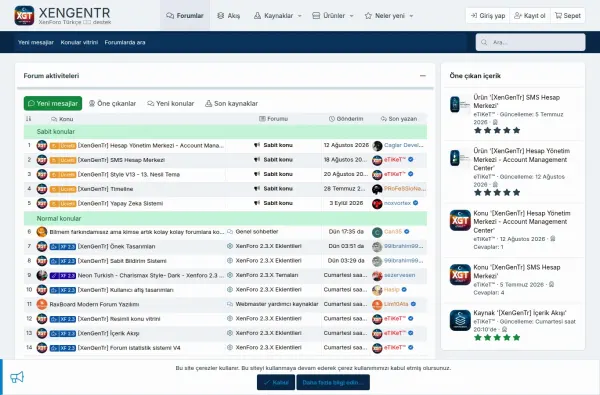Expand the Ürünler dropdown arrow
This screenshot has width=600, height=395.
pos(351,16)
